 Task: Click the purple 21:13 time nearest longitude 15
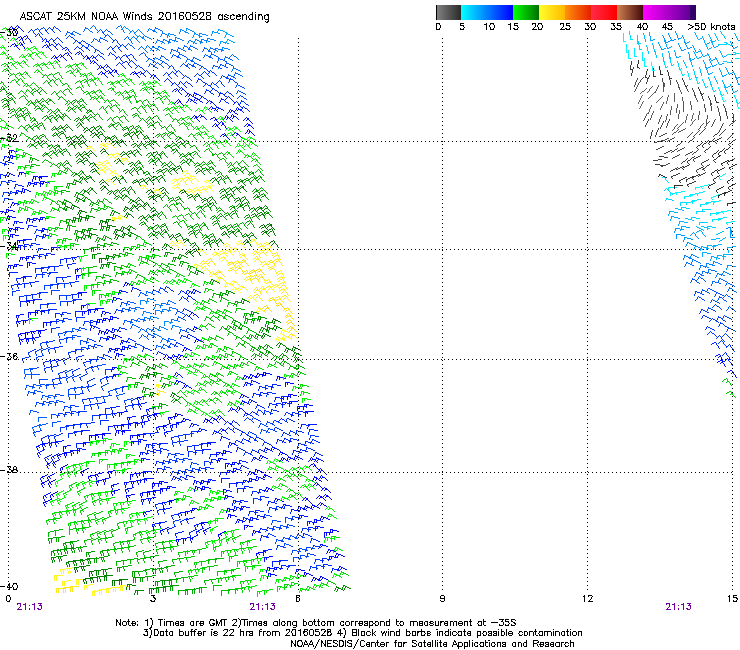pyautogui.click(x=678, y=607)
